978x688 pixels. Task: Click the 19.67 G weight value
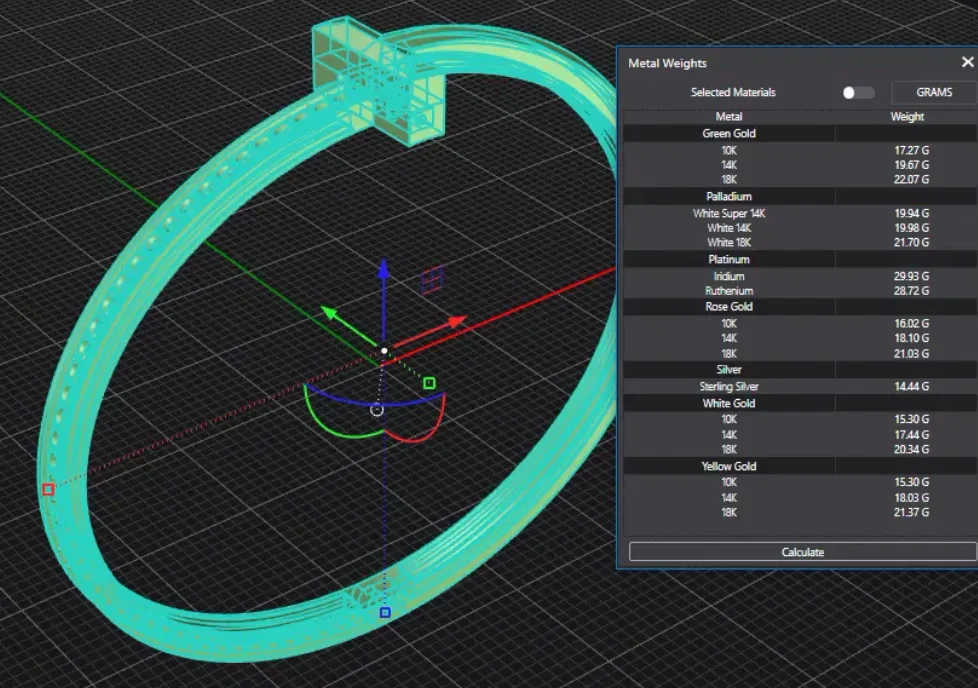pos(911,165)
